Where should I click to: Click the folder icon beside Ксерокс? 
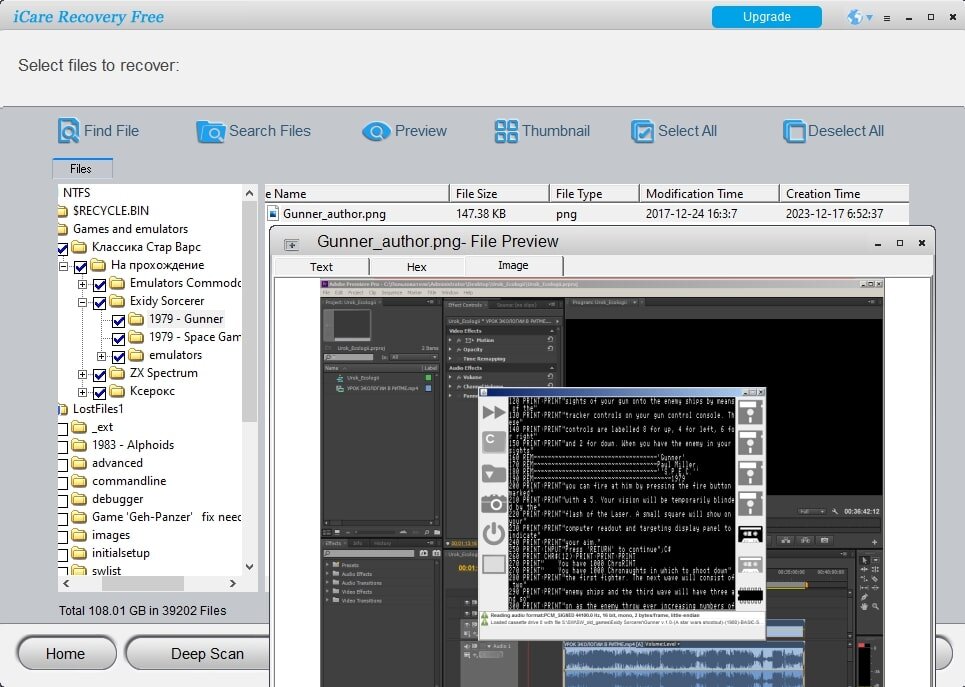pyautogui.click(x=117, y=390)
